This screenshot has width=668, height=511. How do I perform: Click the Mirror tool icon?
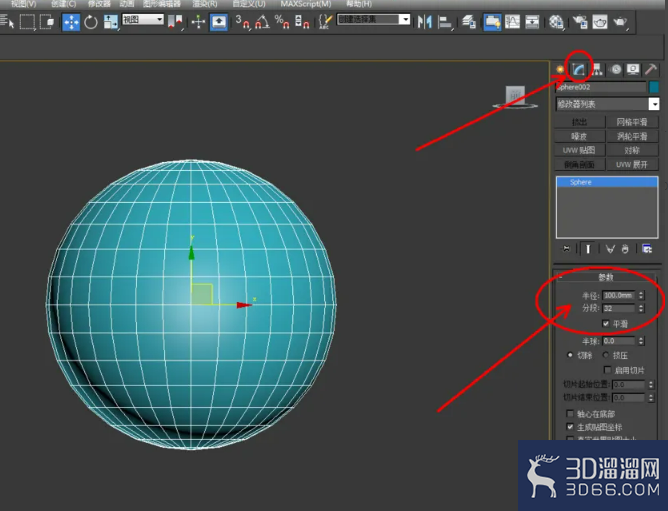click(x=424, y=22)
